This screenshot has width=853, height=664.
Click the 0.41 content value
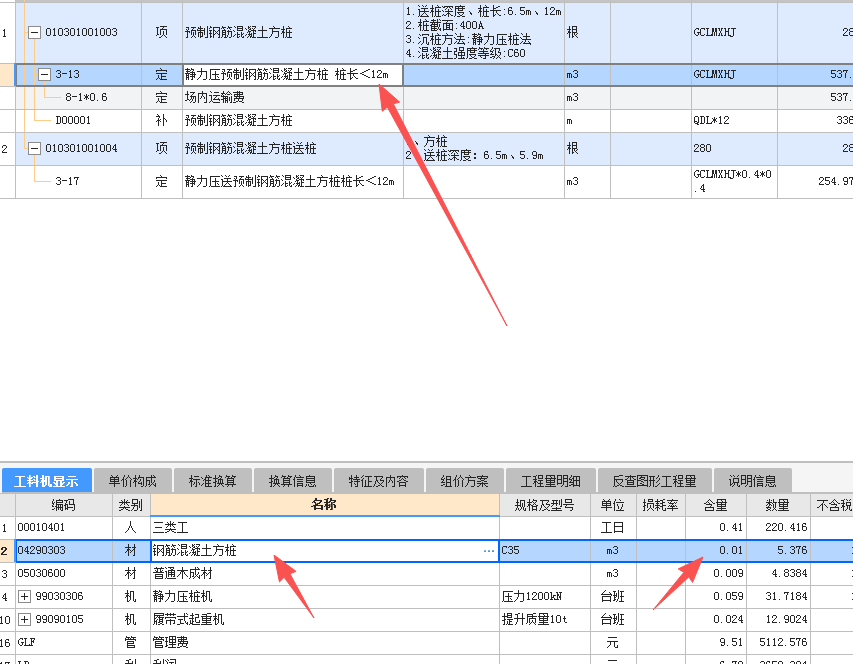(731, 528)
